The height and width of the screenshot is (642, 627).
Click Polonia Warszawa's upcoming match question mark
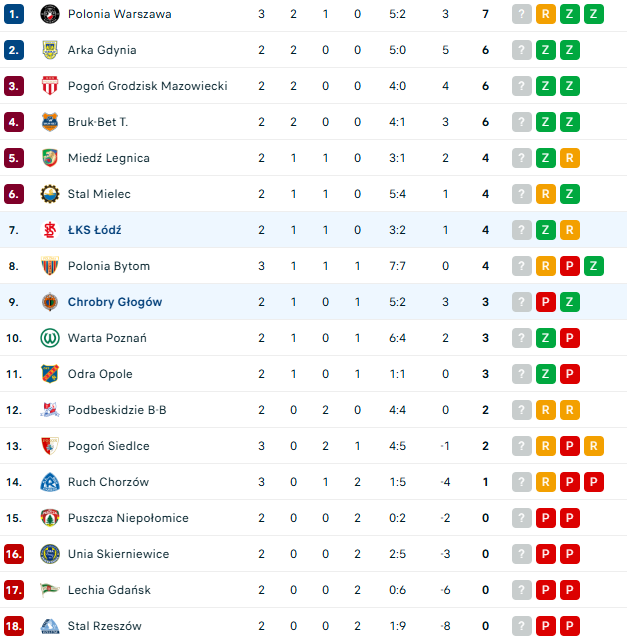click(522, 14)
